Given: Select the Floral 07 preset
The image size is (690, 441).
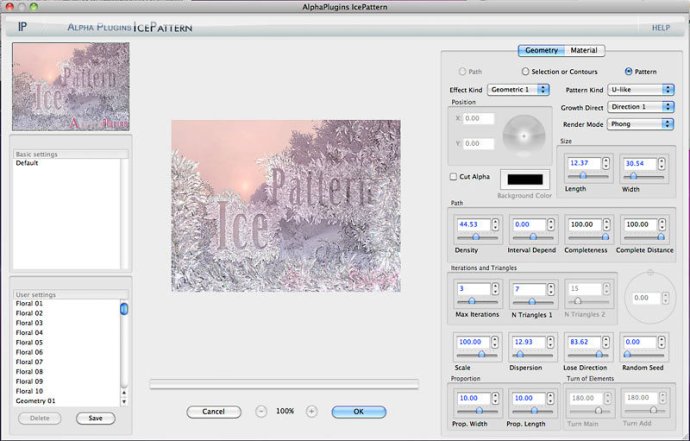Looking at the screenshot, I should tap(29, 362).
